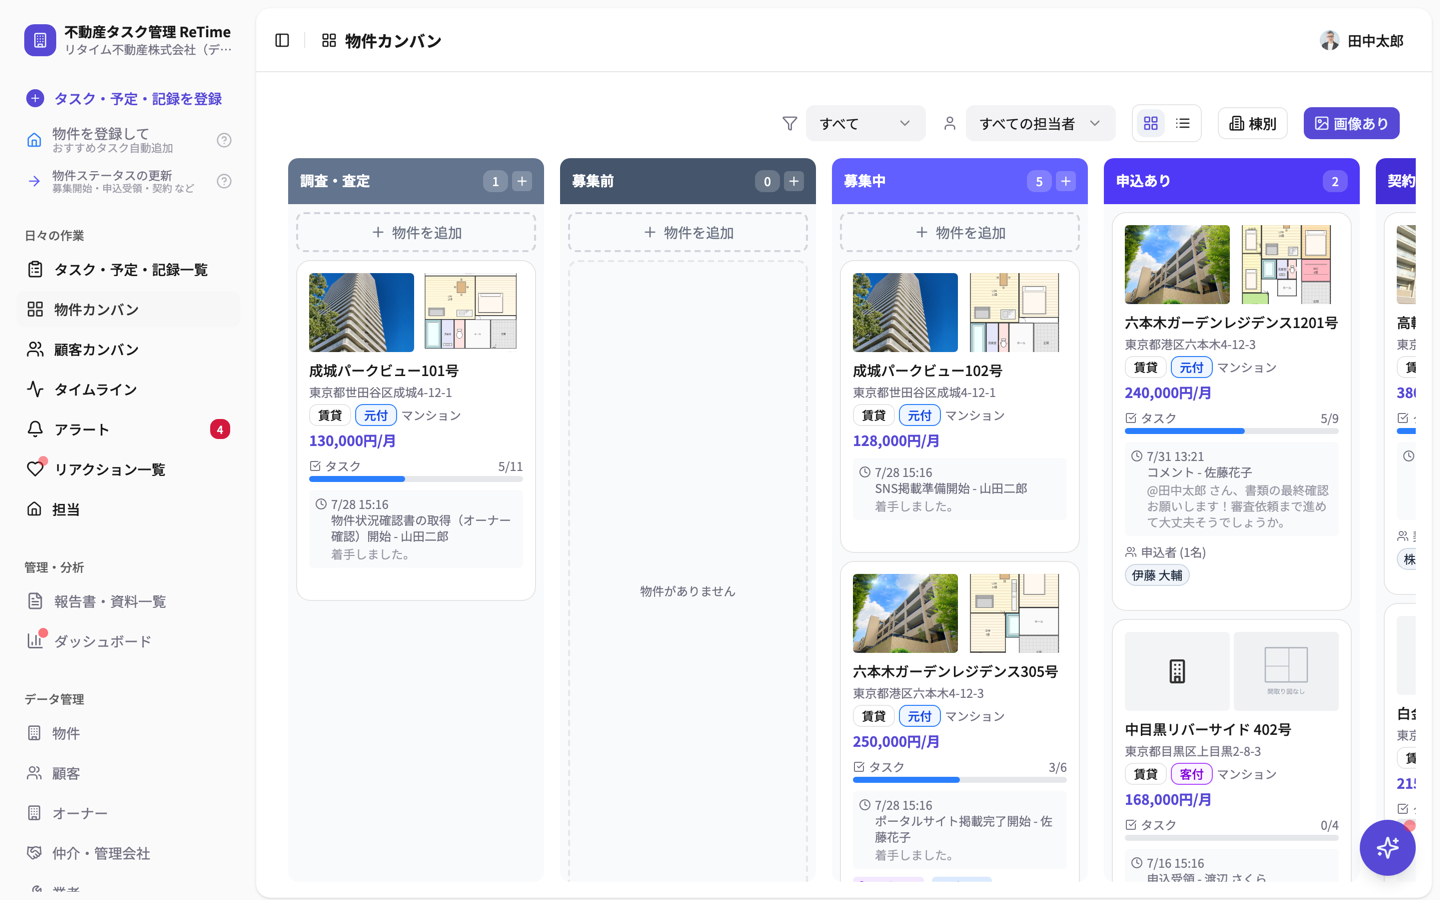Click task progress bar on 成城パークビュー101号
This screenshot has width=1440, height=900.
point(416,479)
